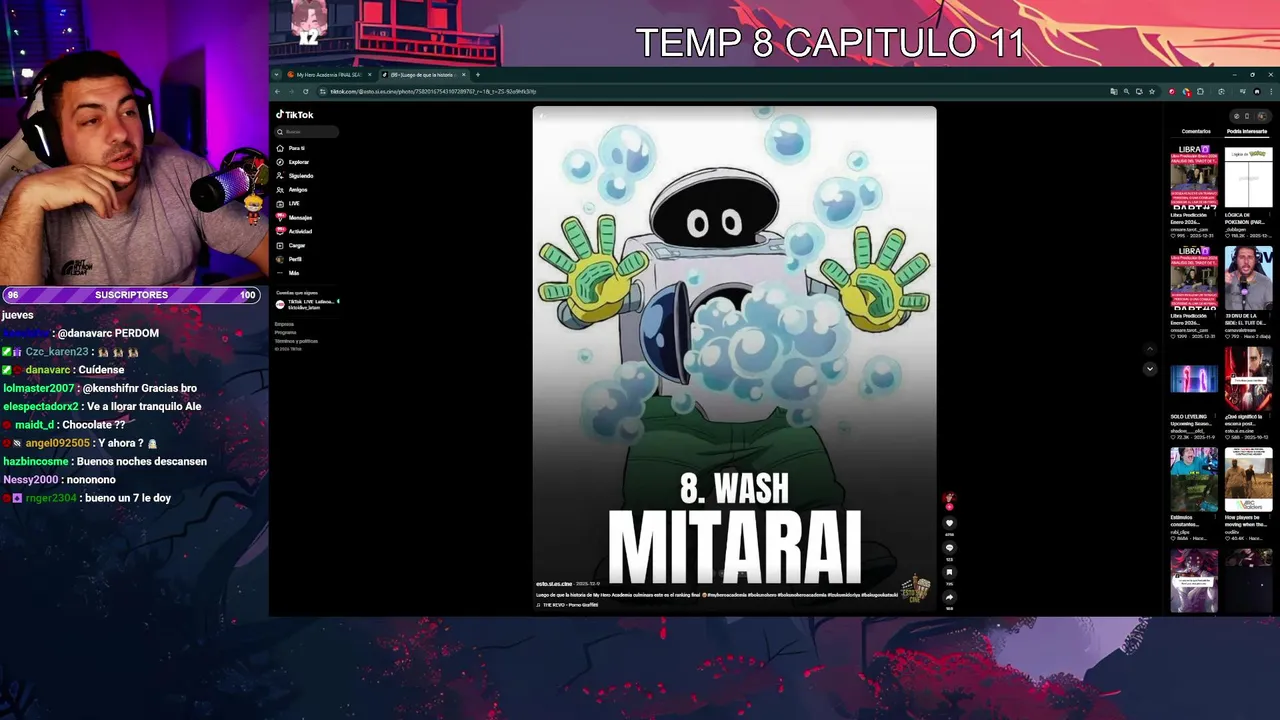Click chat user Nessy2000
The image size is (1280, 720).
pos(31,479)
